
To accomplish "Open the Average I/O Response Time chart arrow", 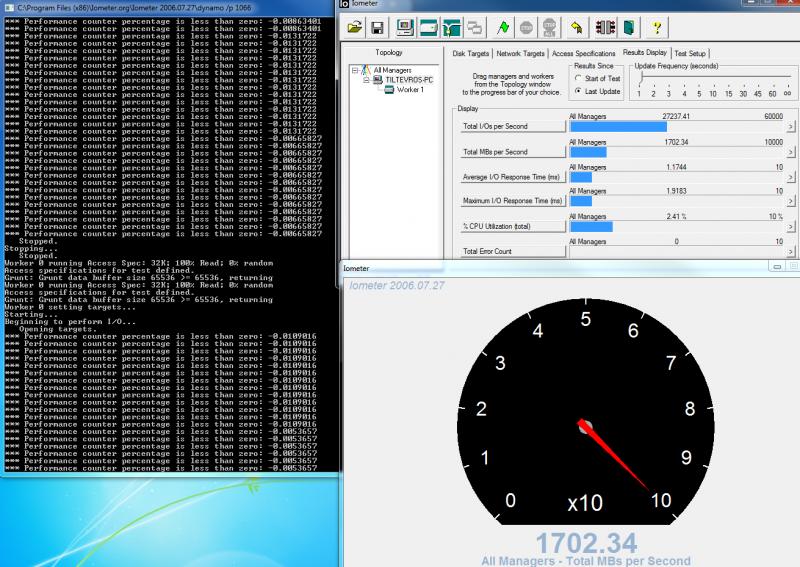I will [790, 177].
